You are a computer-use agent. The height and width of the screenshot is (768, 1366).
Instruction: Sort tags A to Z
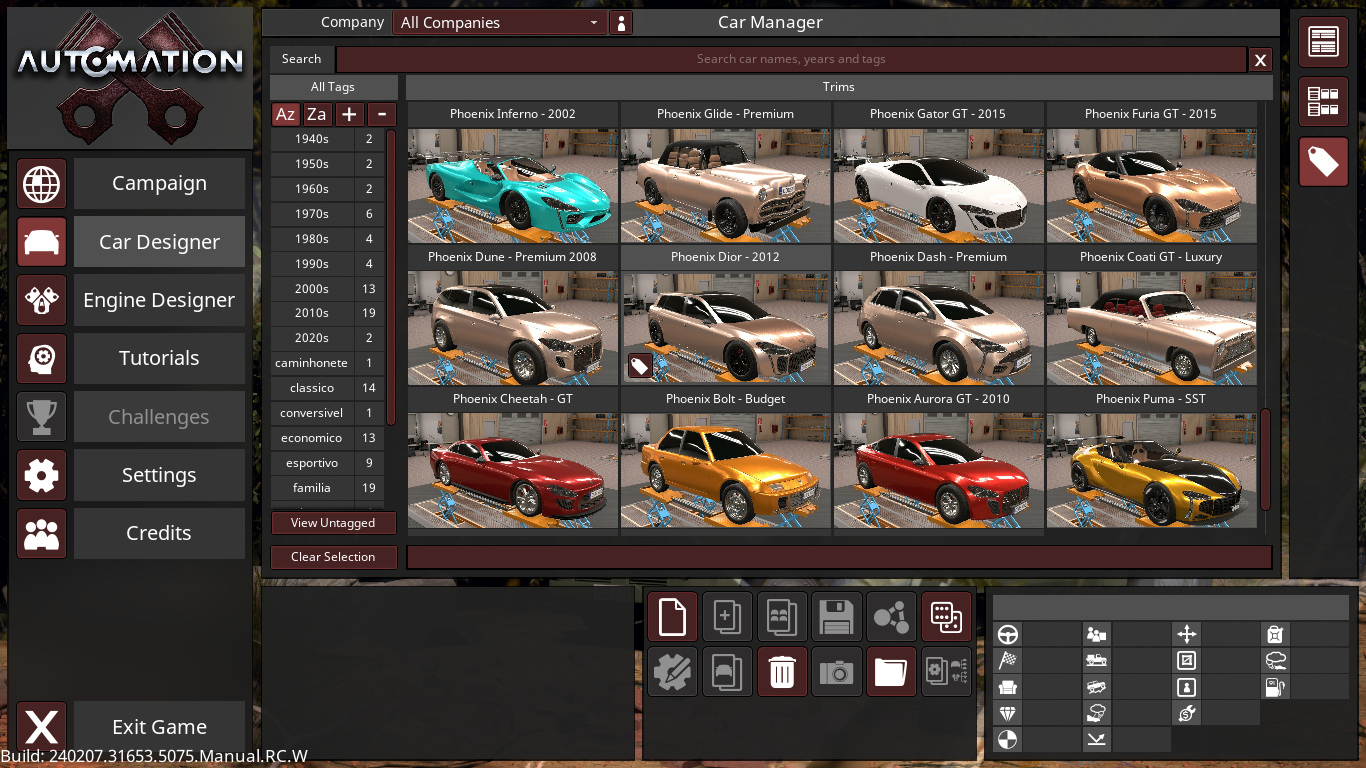pos(285,114)
